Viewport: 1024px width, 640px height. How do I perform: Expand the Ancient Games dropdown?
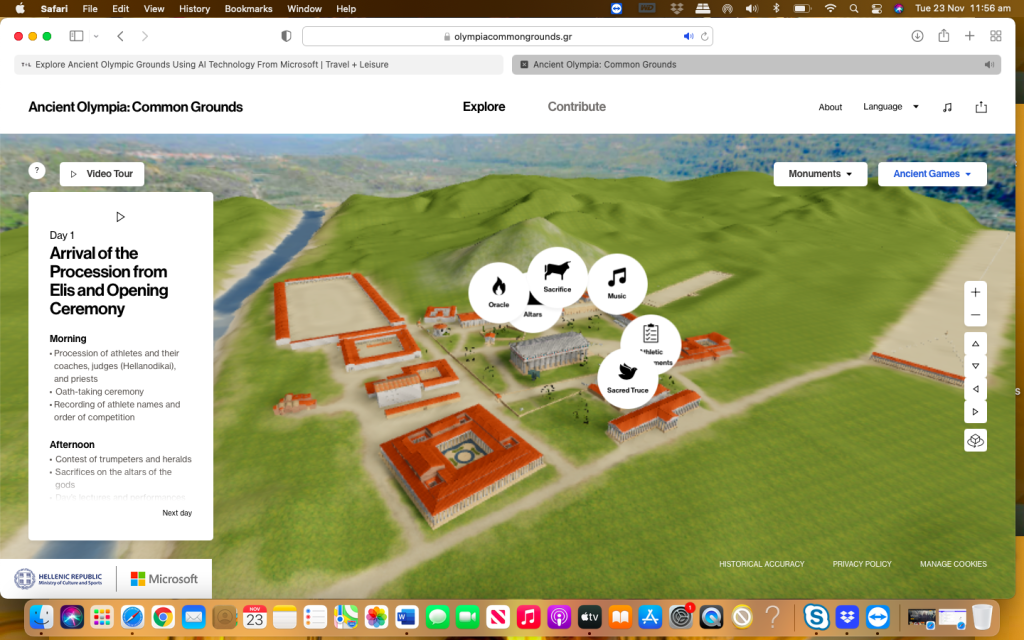click(932, 174)
